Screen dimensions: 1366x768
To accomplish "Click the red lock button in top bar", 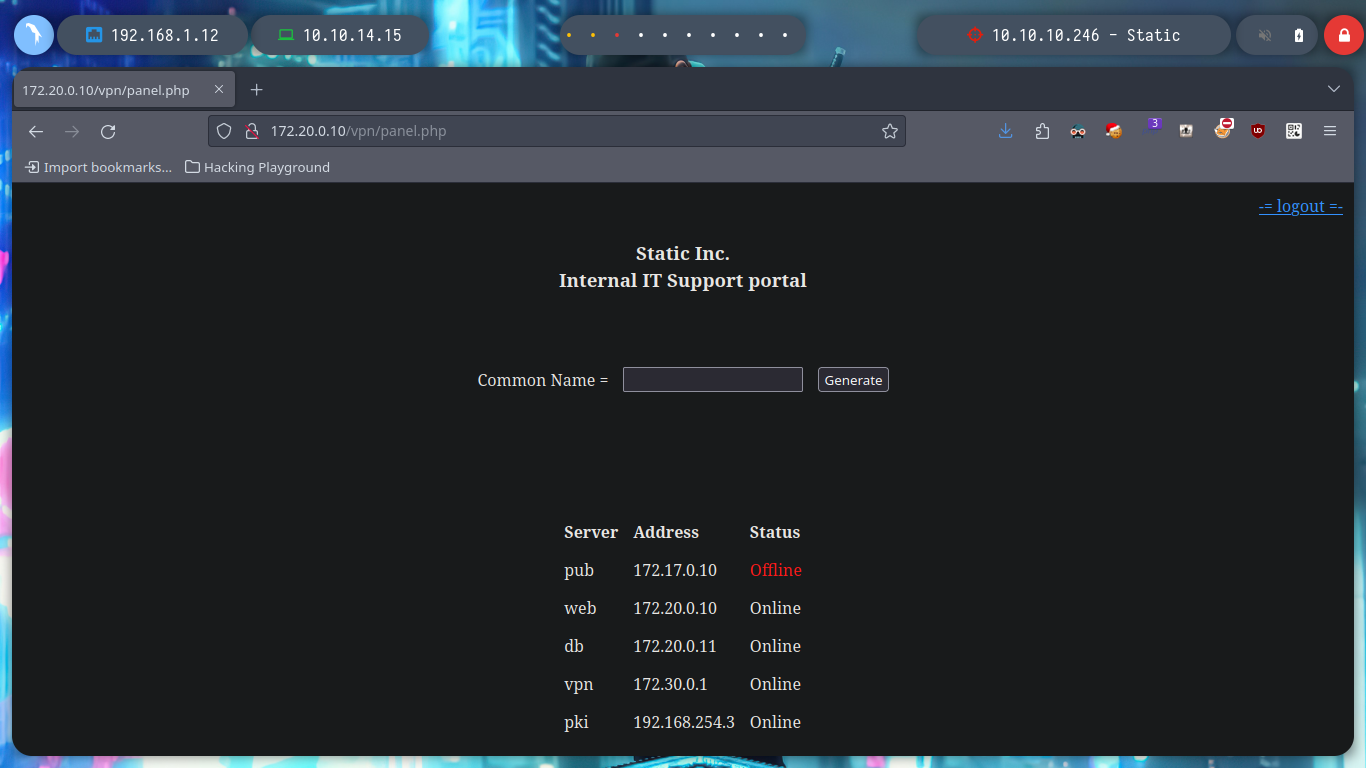I will click(1344, 35).
